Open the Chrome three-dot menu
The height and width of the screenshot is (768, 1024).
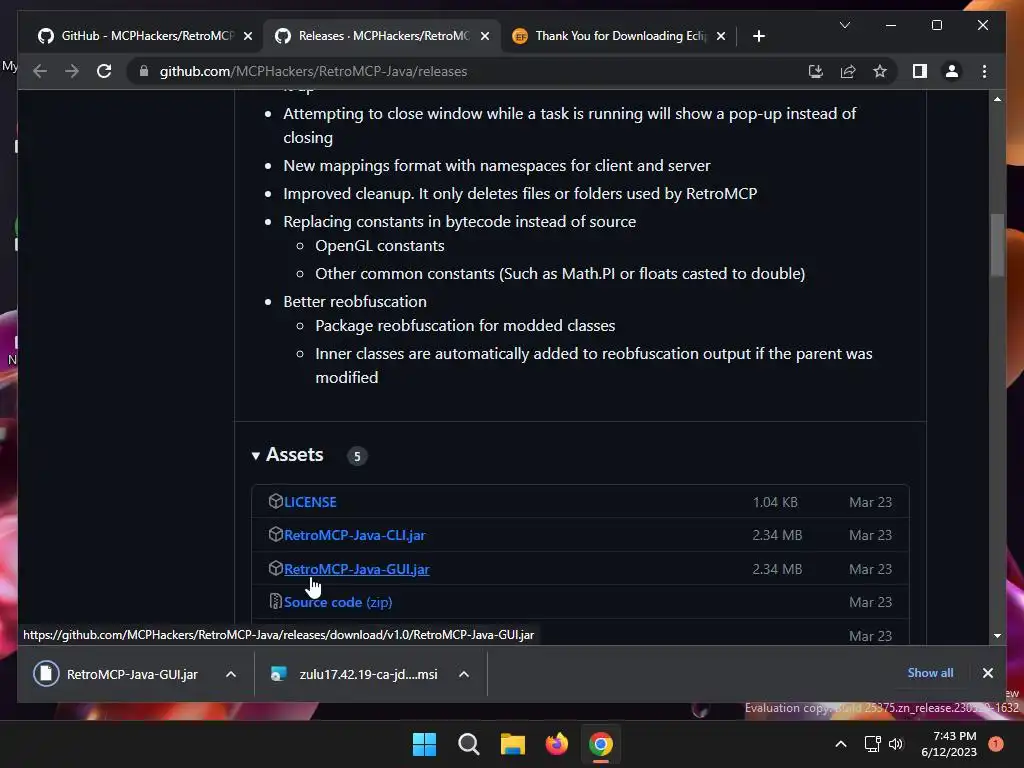[x=984, y=71]
